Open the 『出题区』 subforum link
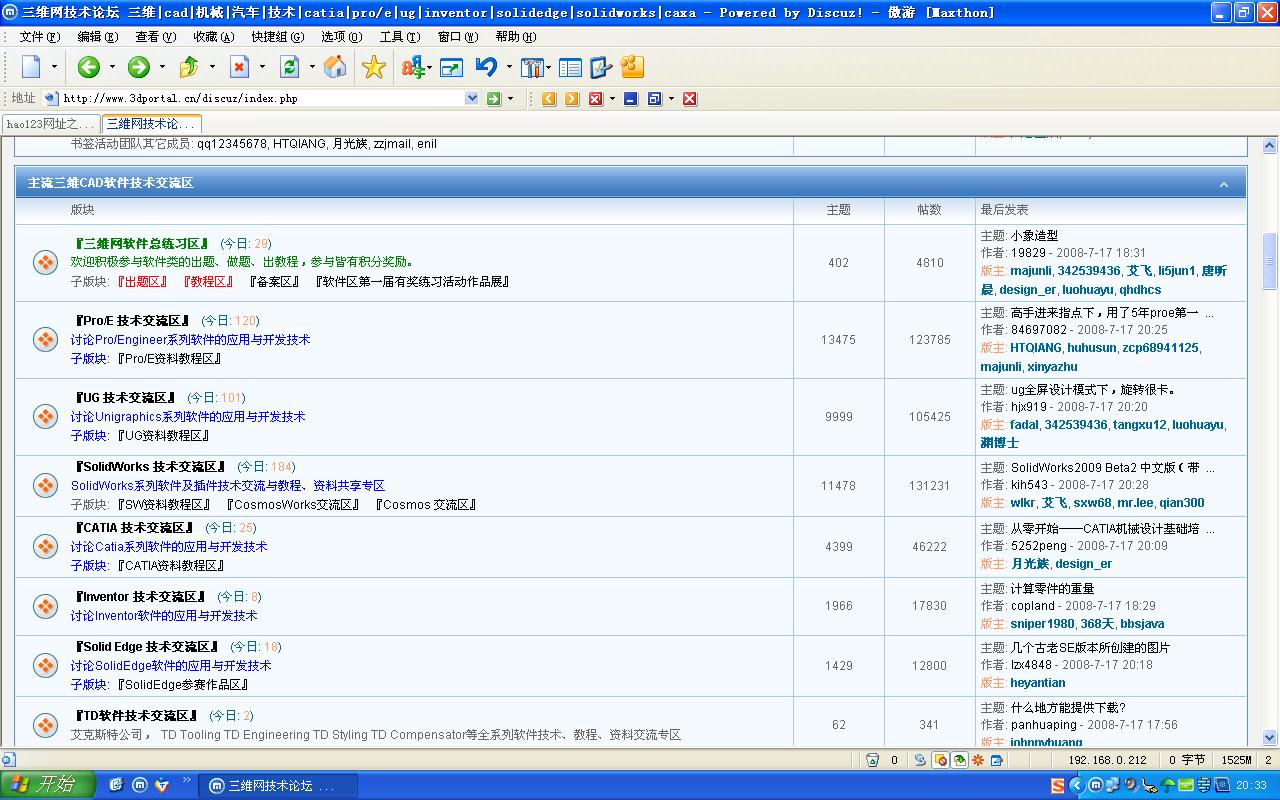The image size is (1280, 800). coord(142,282)
